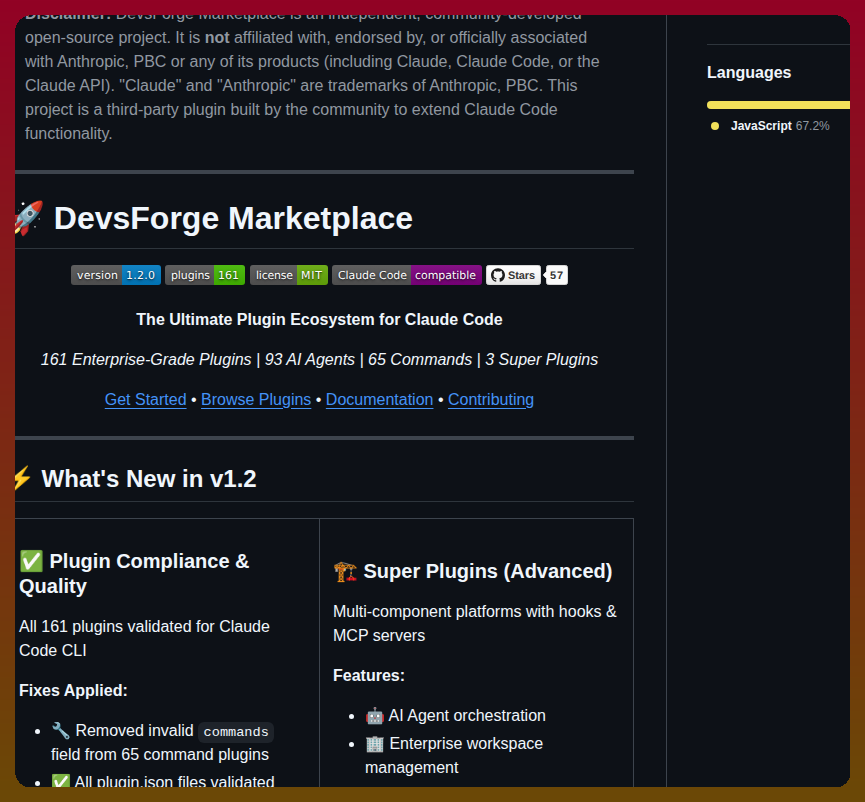865x802 pixels.
Task: Click the What's New in v1.2 heading
Action: coord(149,478)
